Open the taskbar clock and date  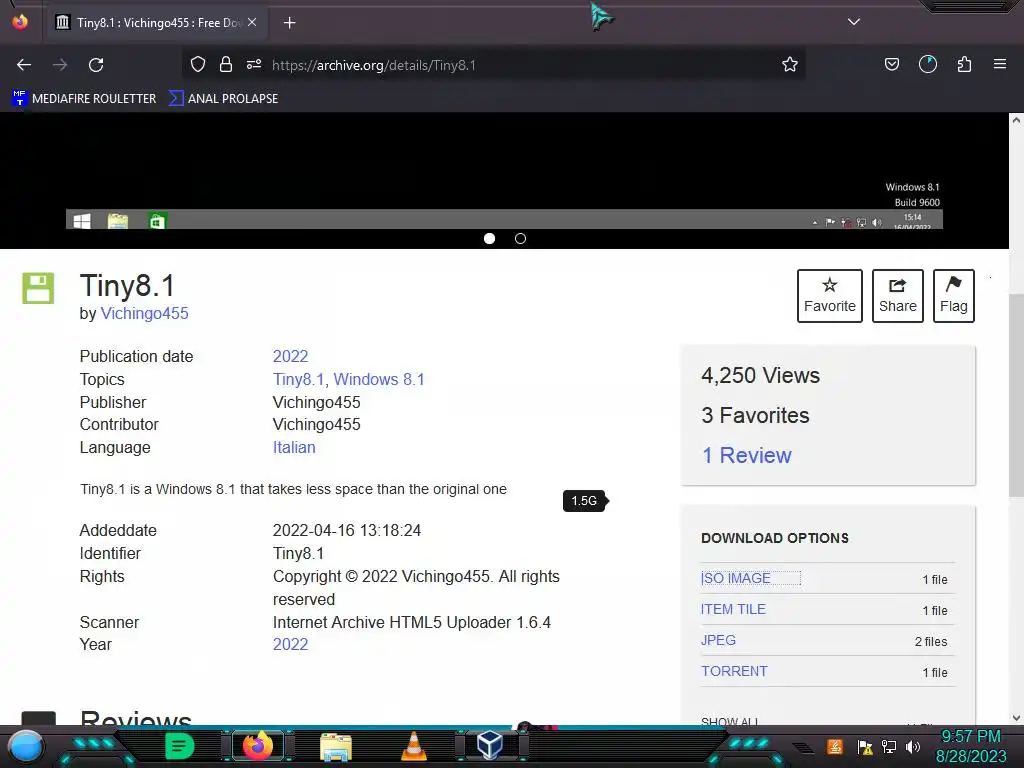click(x=971, y=746)
